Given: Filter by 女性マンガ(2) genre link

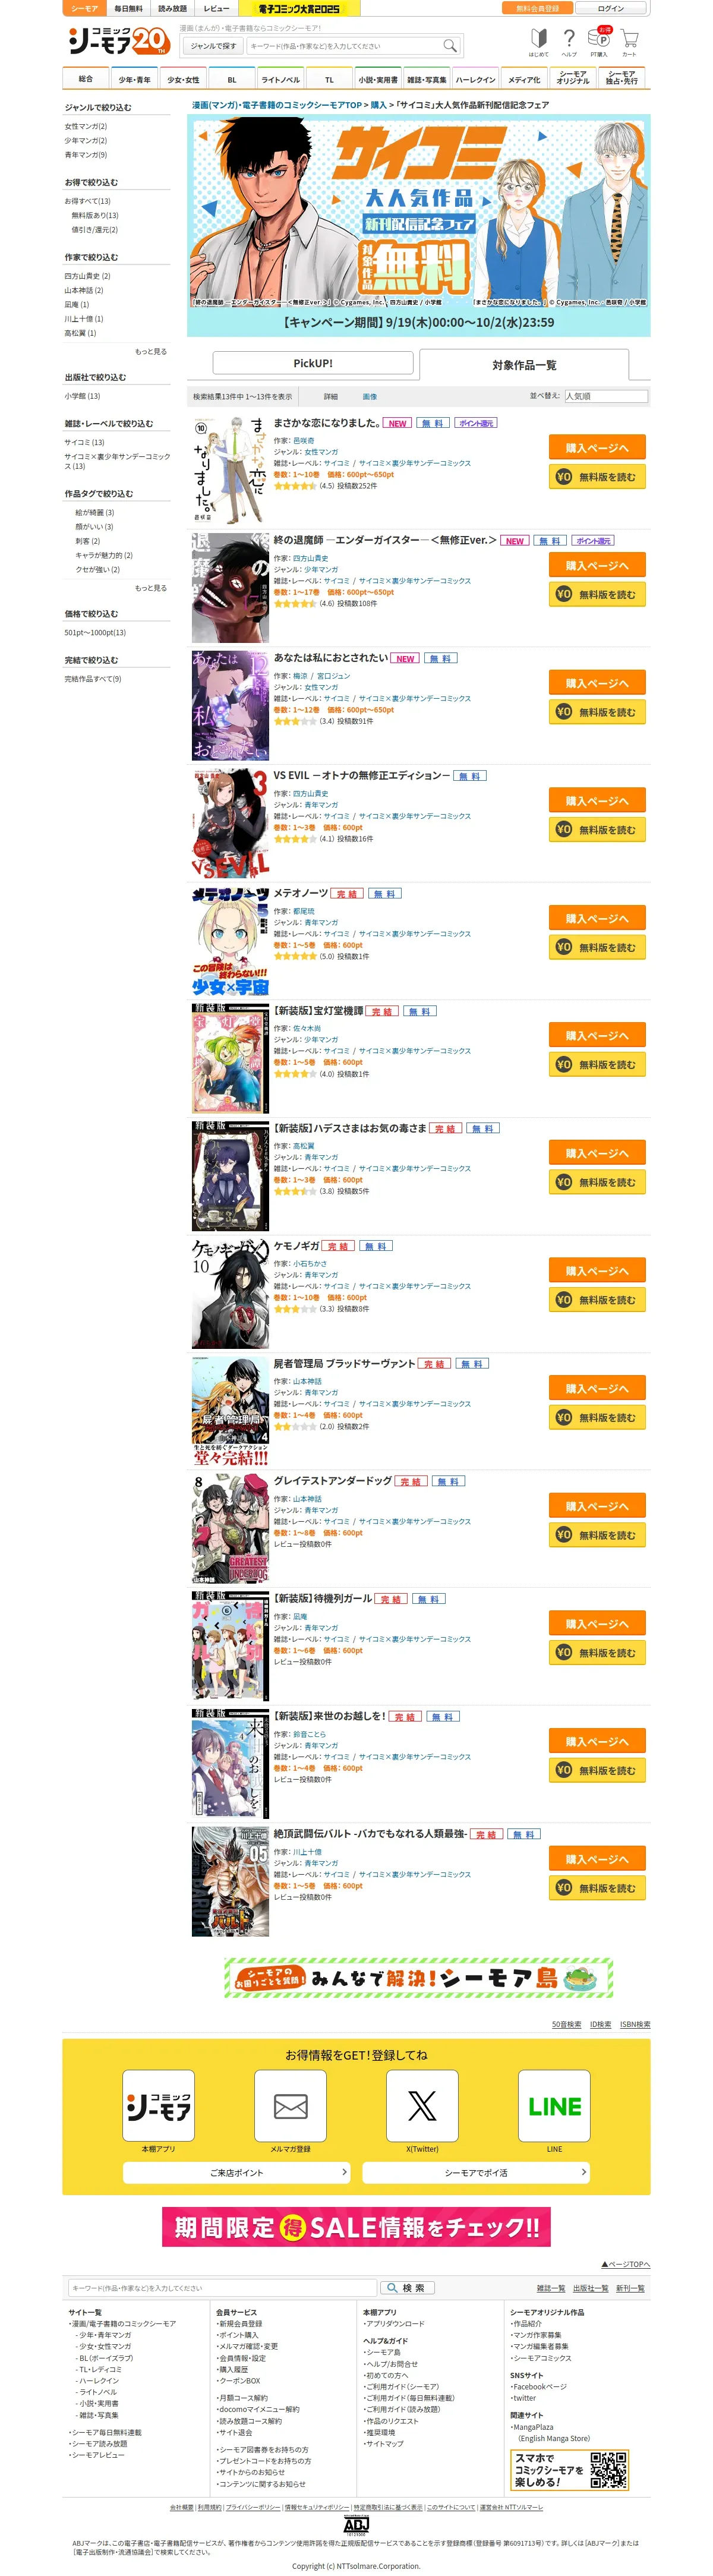Looking at the screenshot, I should [x=86, y=127].
